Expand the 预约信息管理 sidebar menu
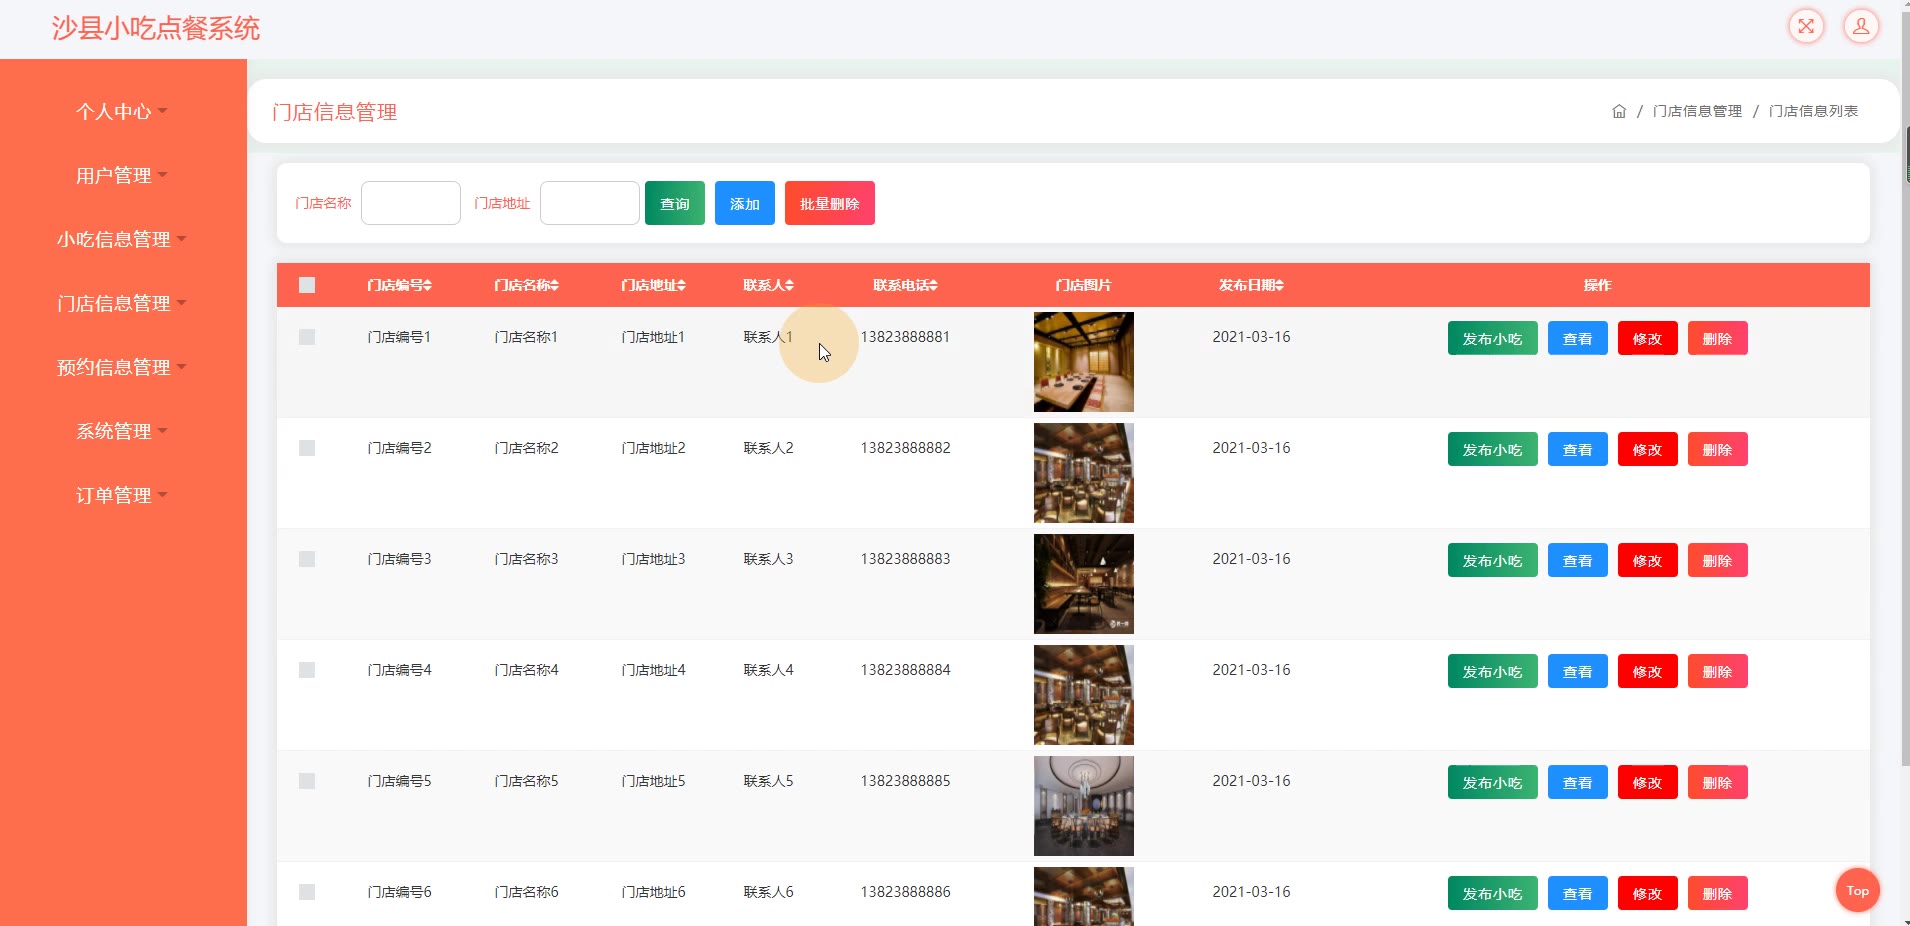 [x=122, y=367]
